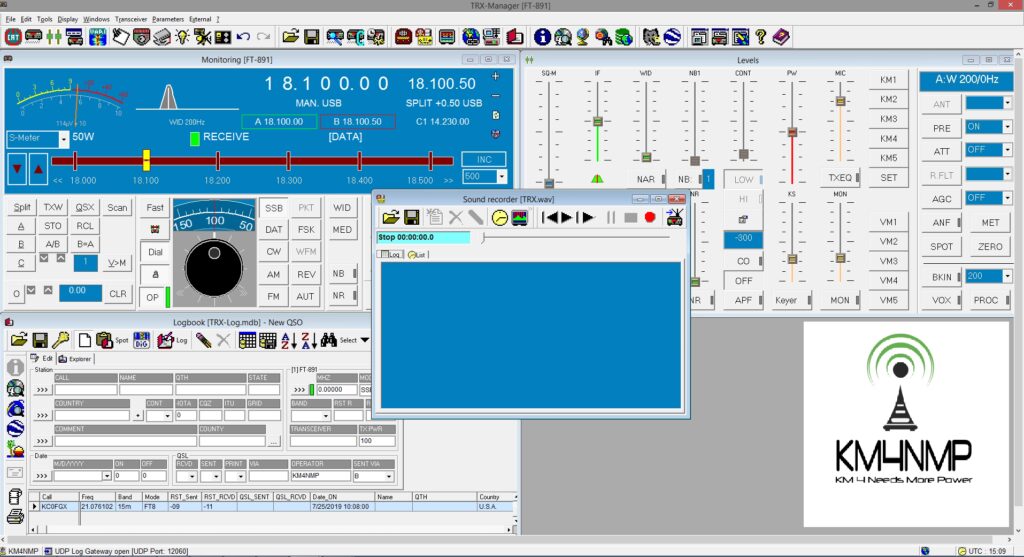Switch to the Explorer tab in Logbook

tap(75, 358)
